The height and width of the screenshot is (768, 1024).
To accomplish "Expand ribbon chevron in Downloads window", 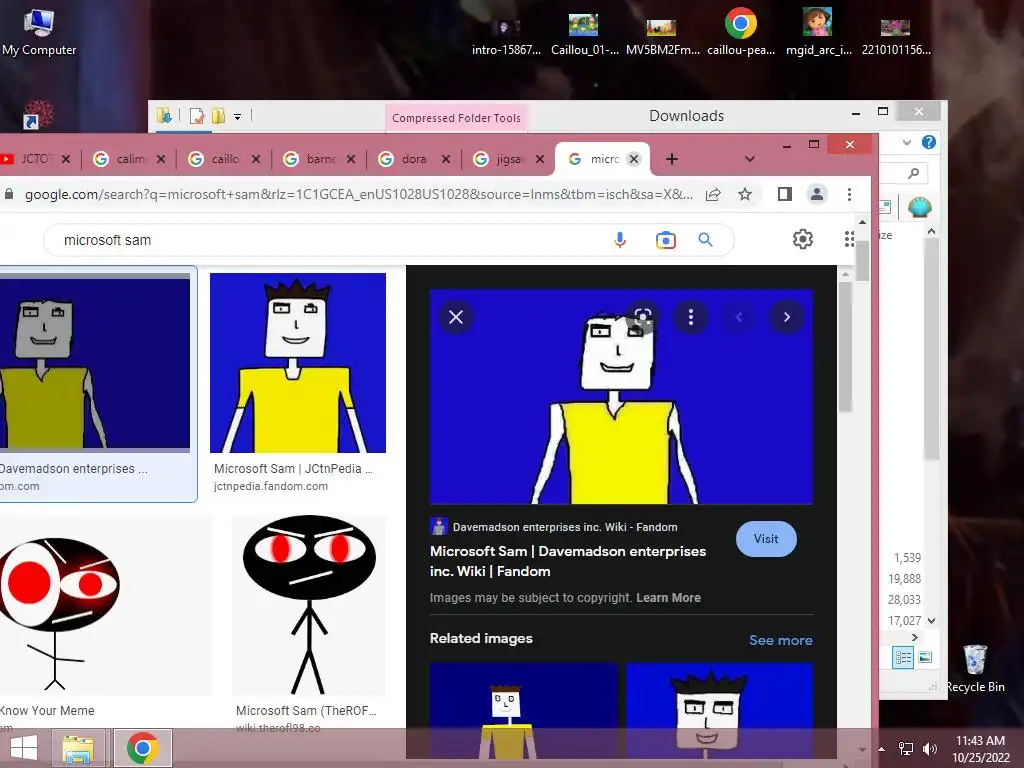I will point(906,142).
